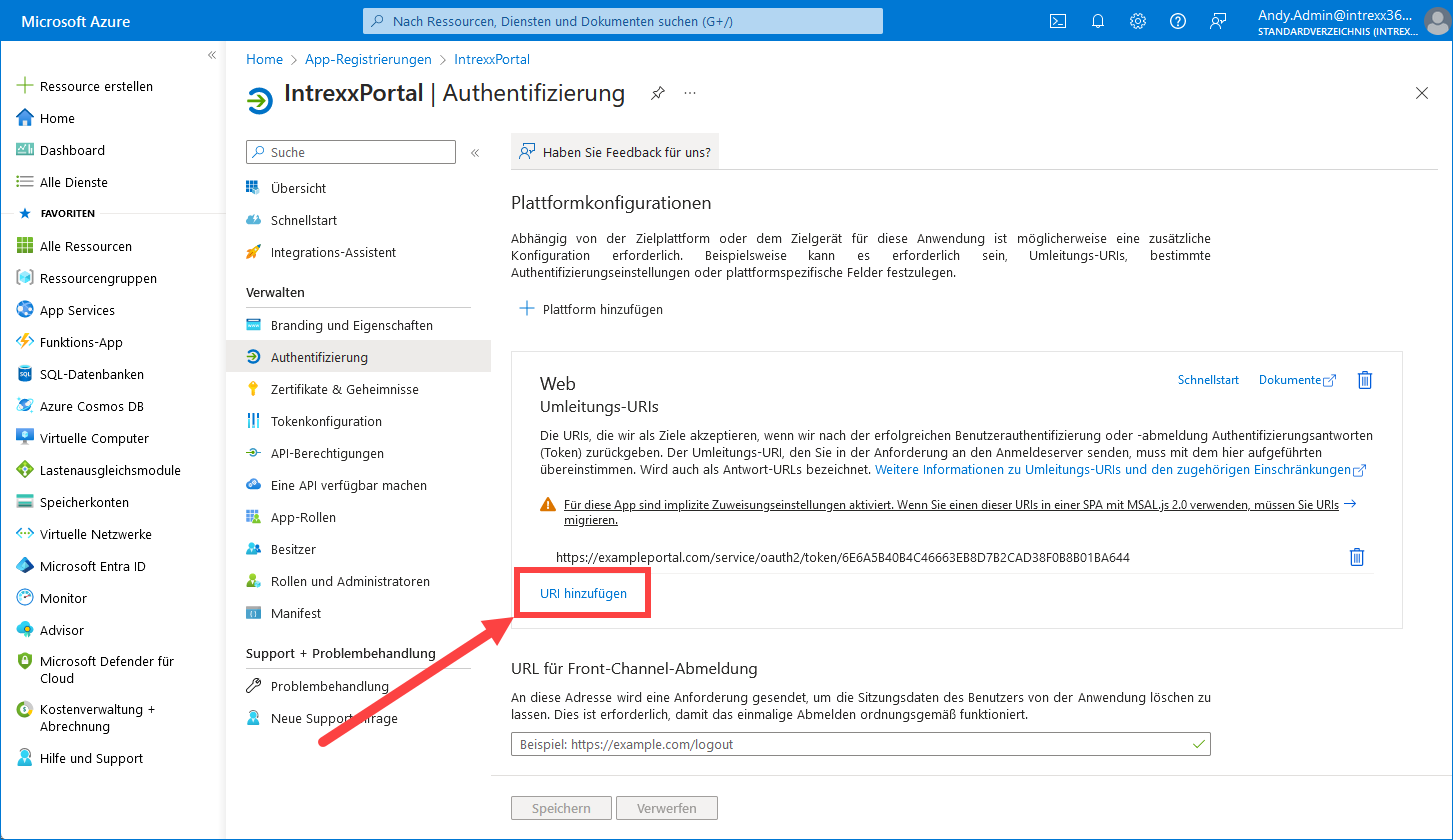Open Integrations-Assistent
Image resolution: width=1453 pixels, height=840 pixels.
[321, 252]
